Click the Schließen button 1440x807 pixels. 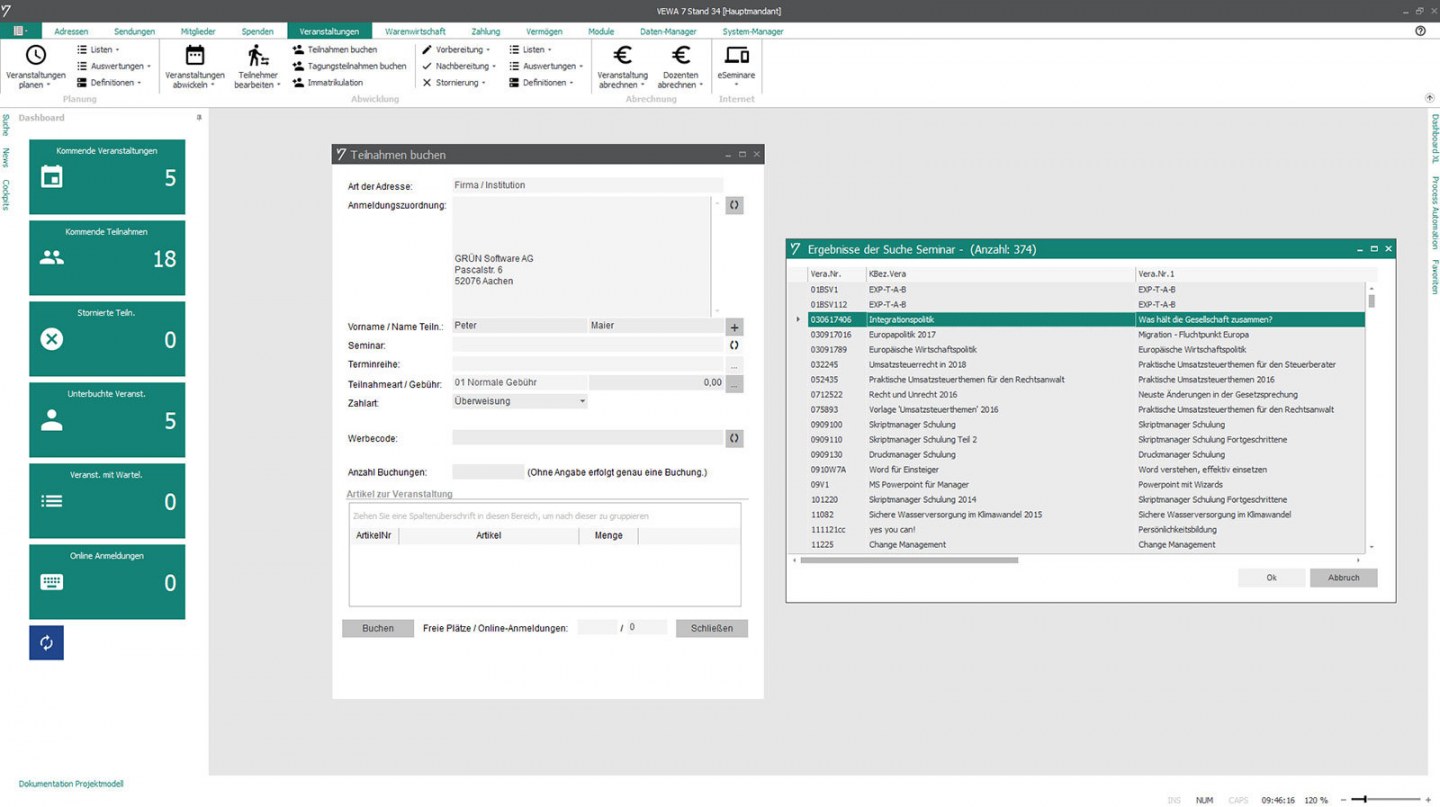point(712,628)
